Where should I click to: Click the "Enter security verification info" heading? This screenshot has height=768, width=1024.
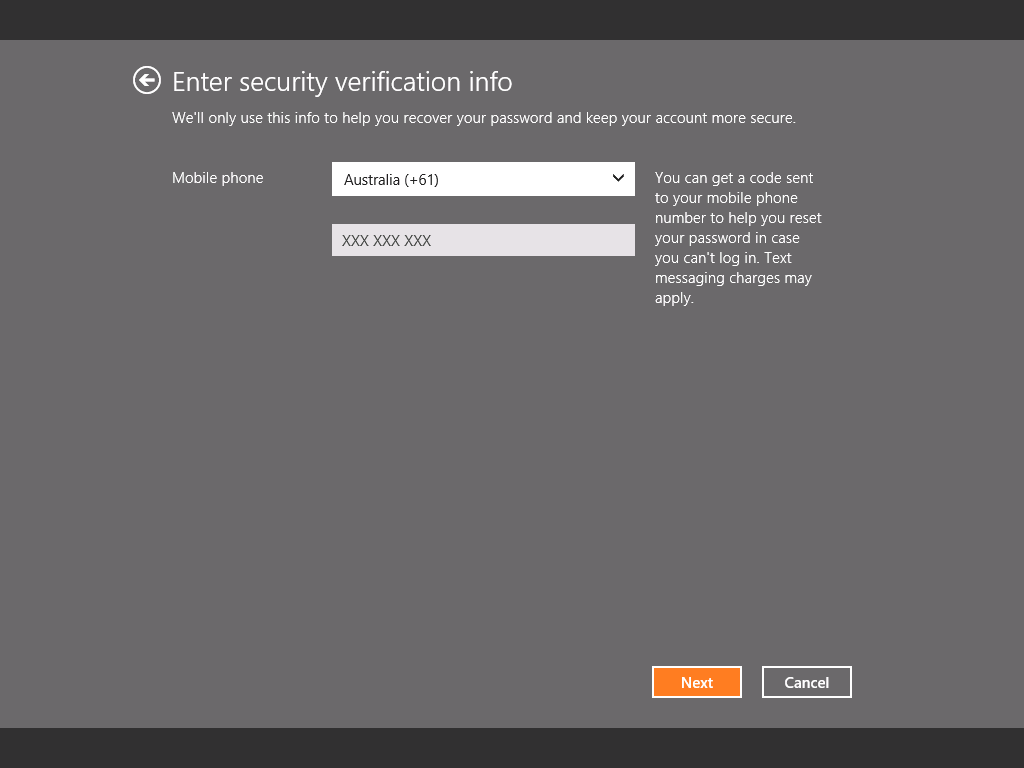[342, 81]
